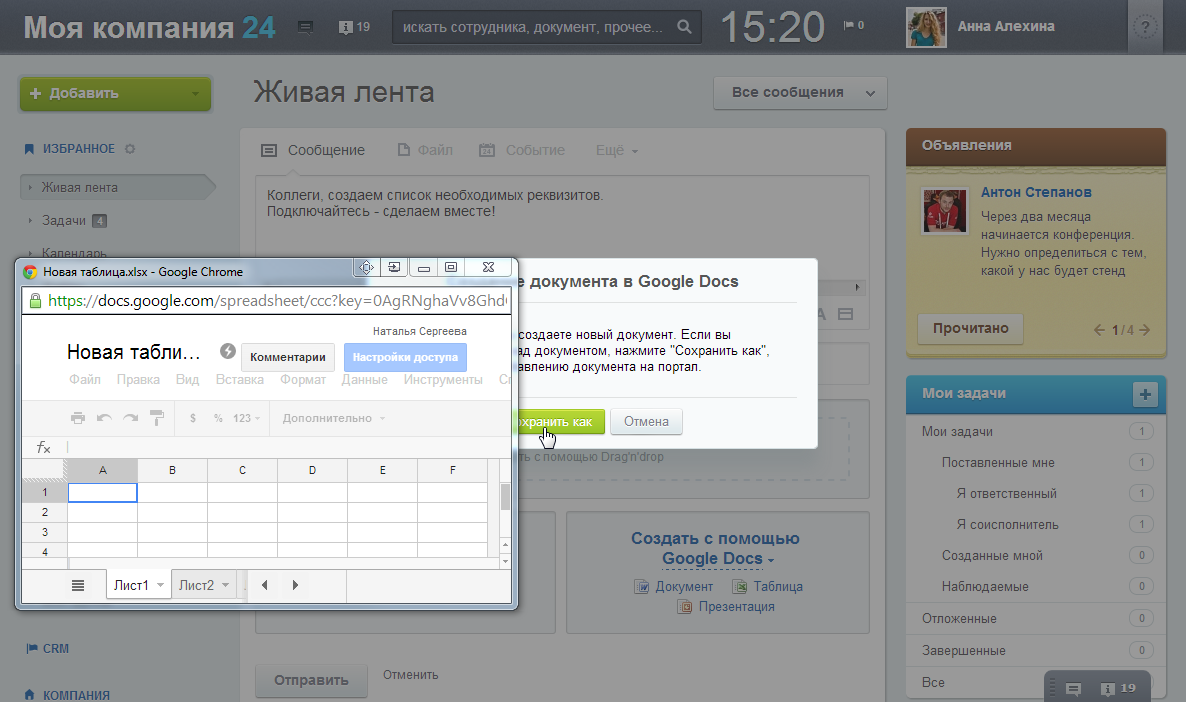Image resolution: width=1186 pixels, height=702 pixels.
Task: Open the Ещё dropdown in post form
Action: [x=616, y=151]
